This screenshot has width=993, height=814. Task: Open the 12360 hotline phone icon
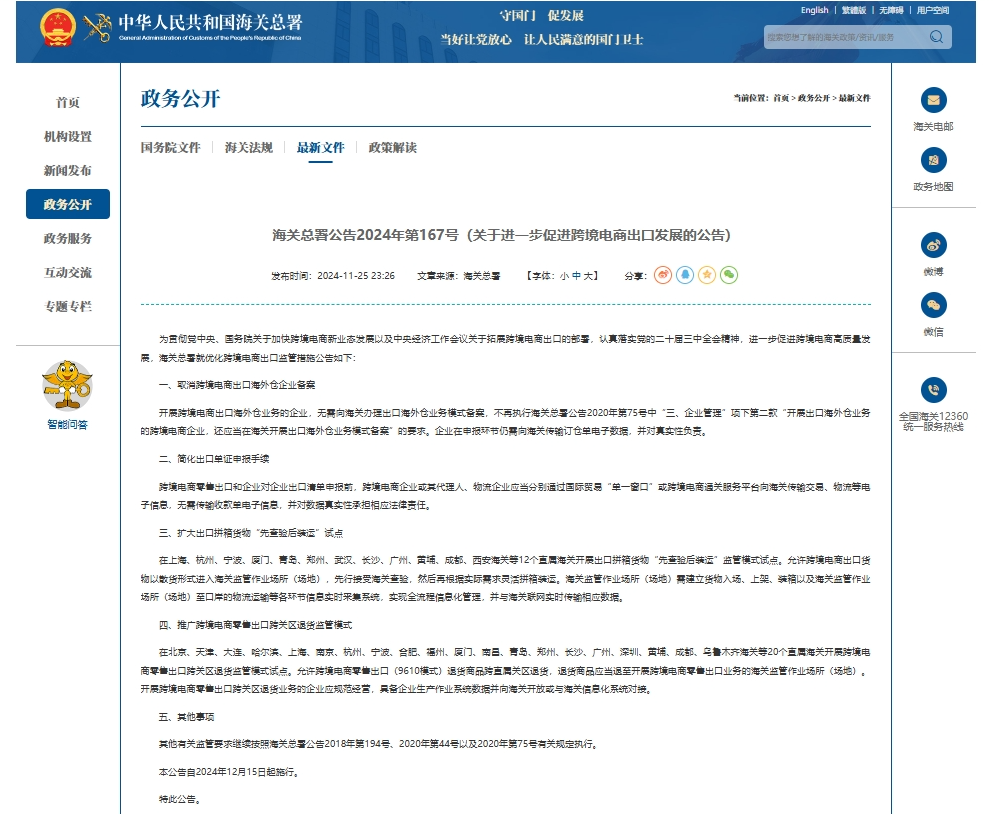933,390
